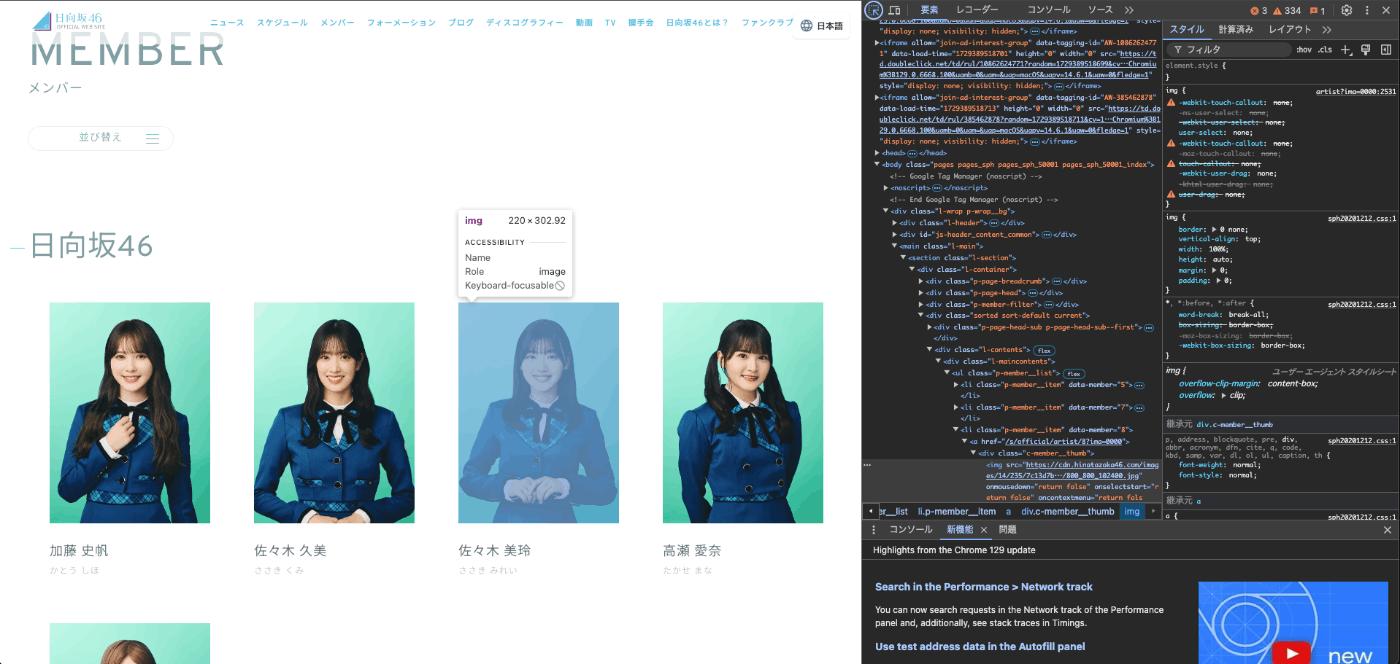Image resolution: width=1400 pixels, height=664 pixels.
Task: Toggle the rendering emulations paintbrush icon
Action: [1365, 49]
